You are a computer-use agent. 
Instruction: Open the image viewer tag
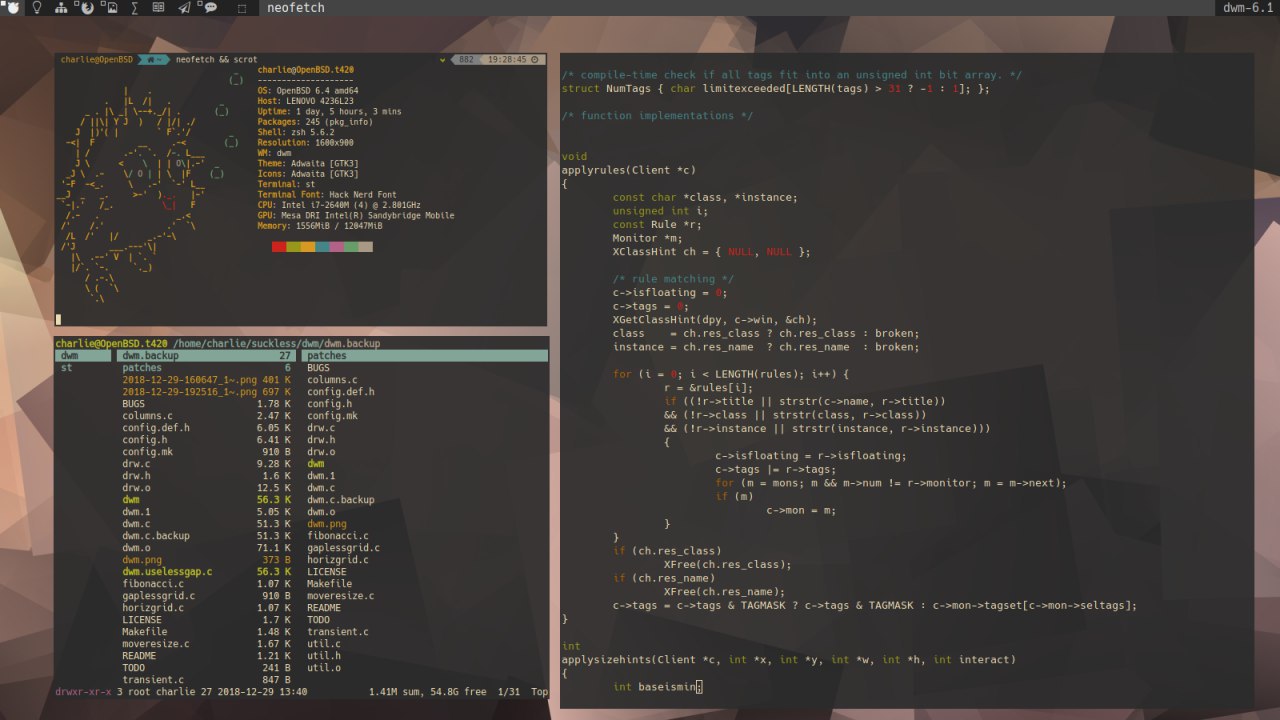point(111,8)
